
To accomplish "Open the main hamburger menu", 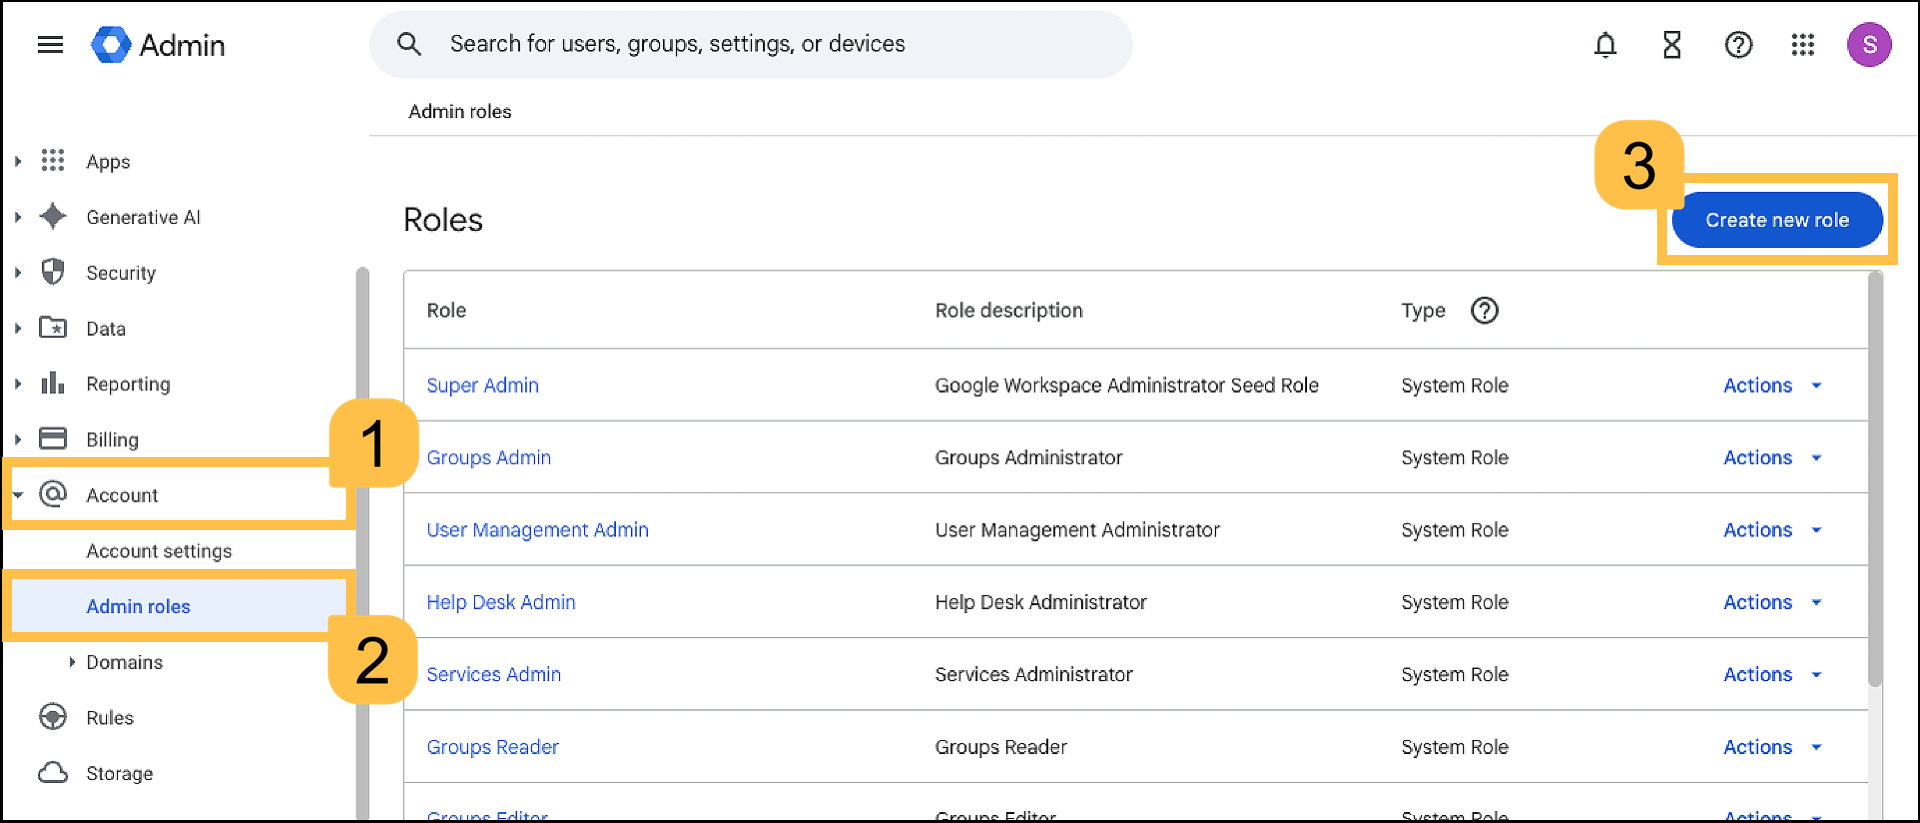I will [x=50, y=45].
